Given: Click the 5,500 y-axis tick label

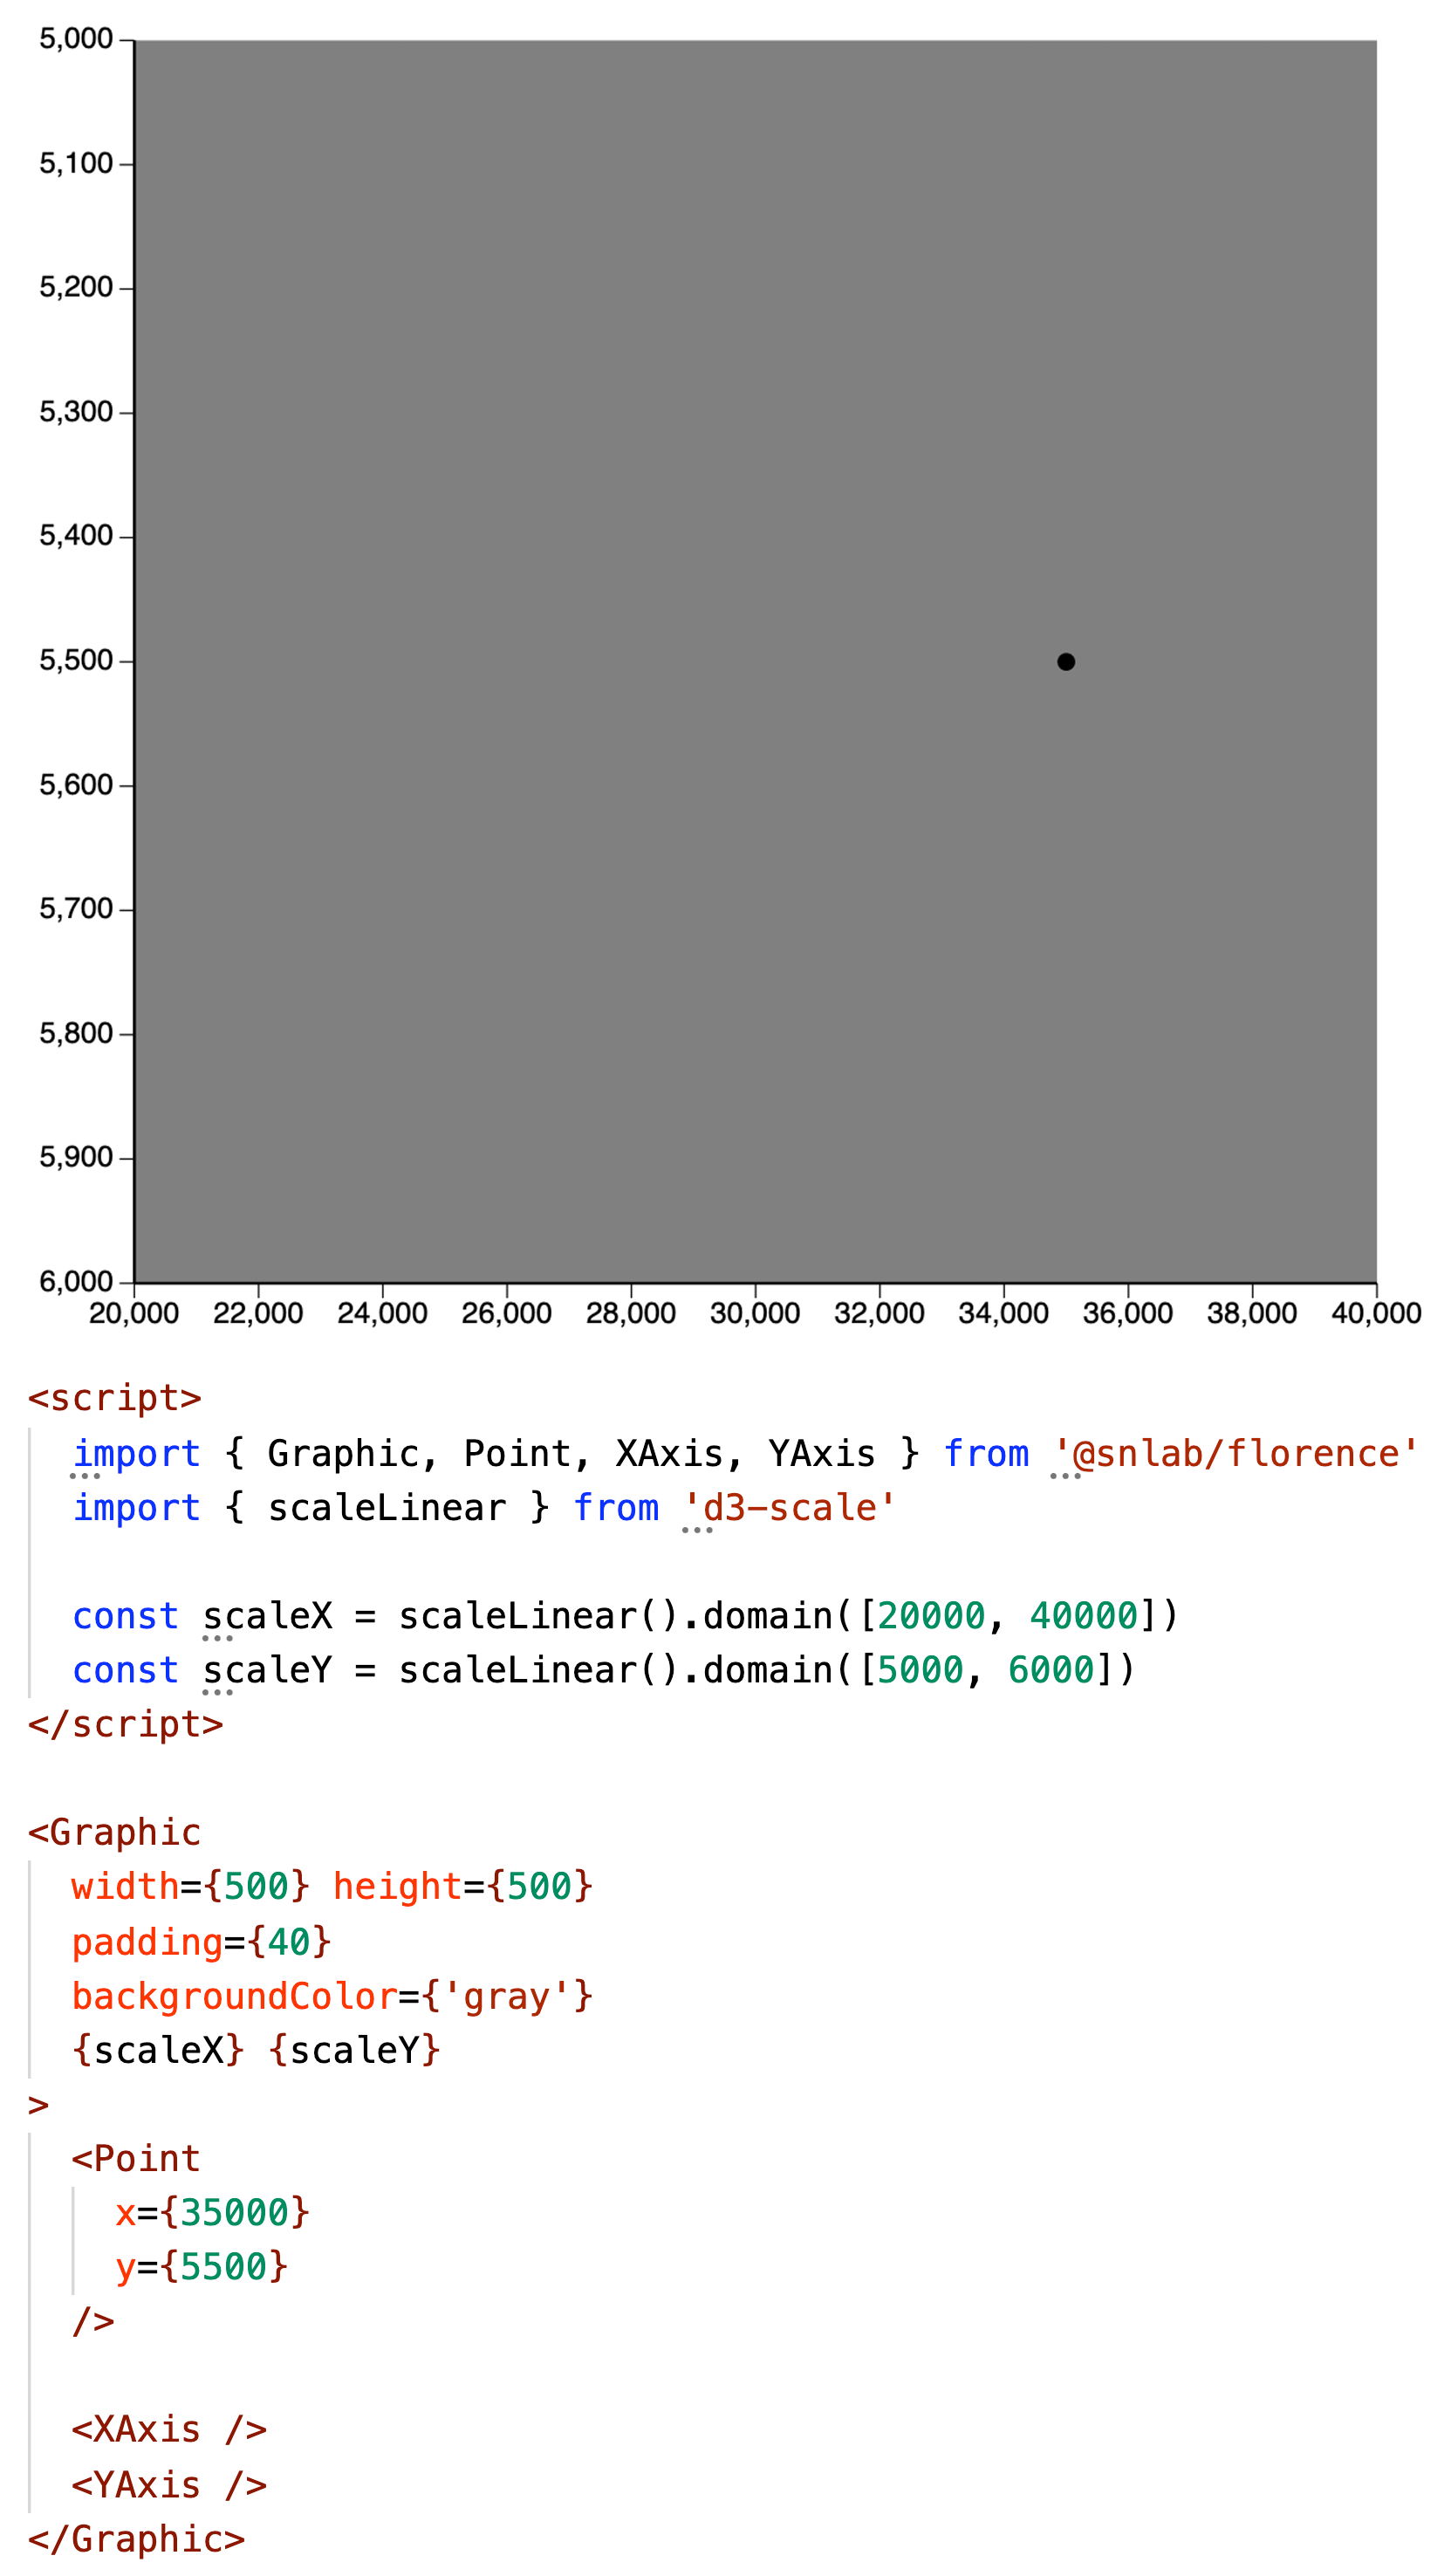Looking at the screenshot, I should tap(76, 660).
